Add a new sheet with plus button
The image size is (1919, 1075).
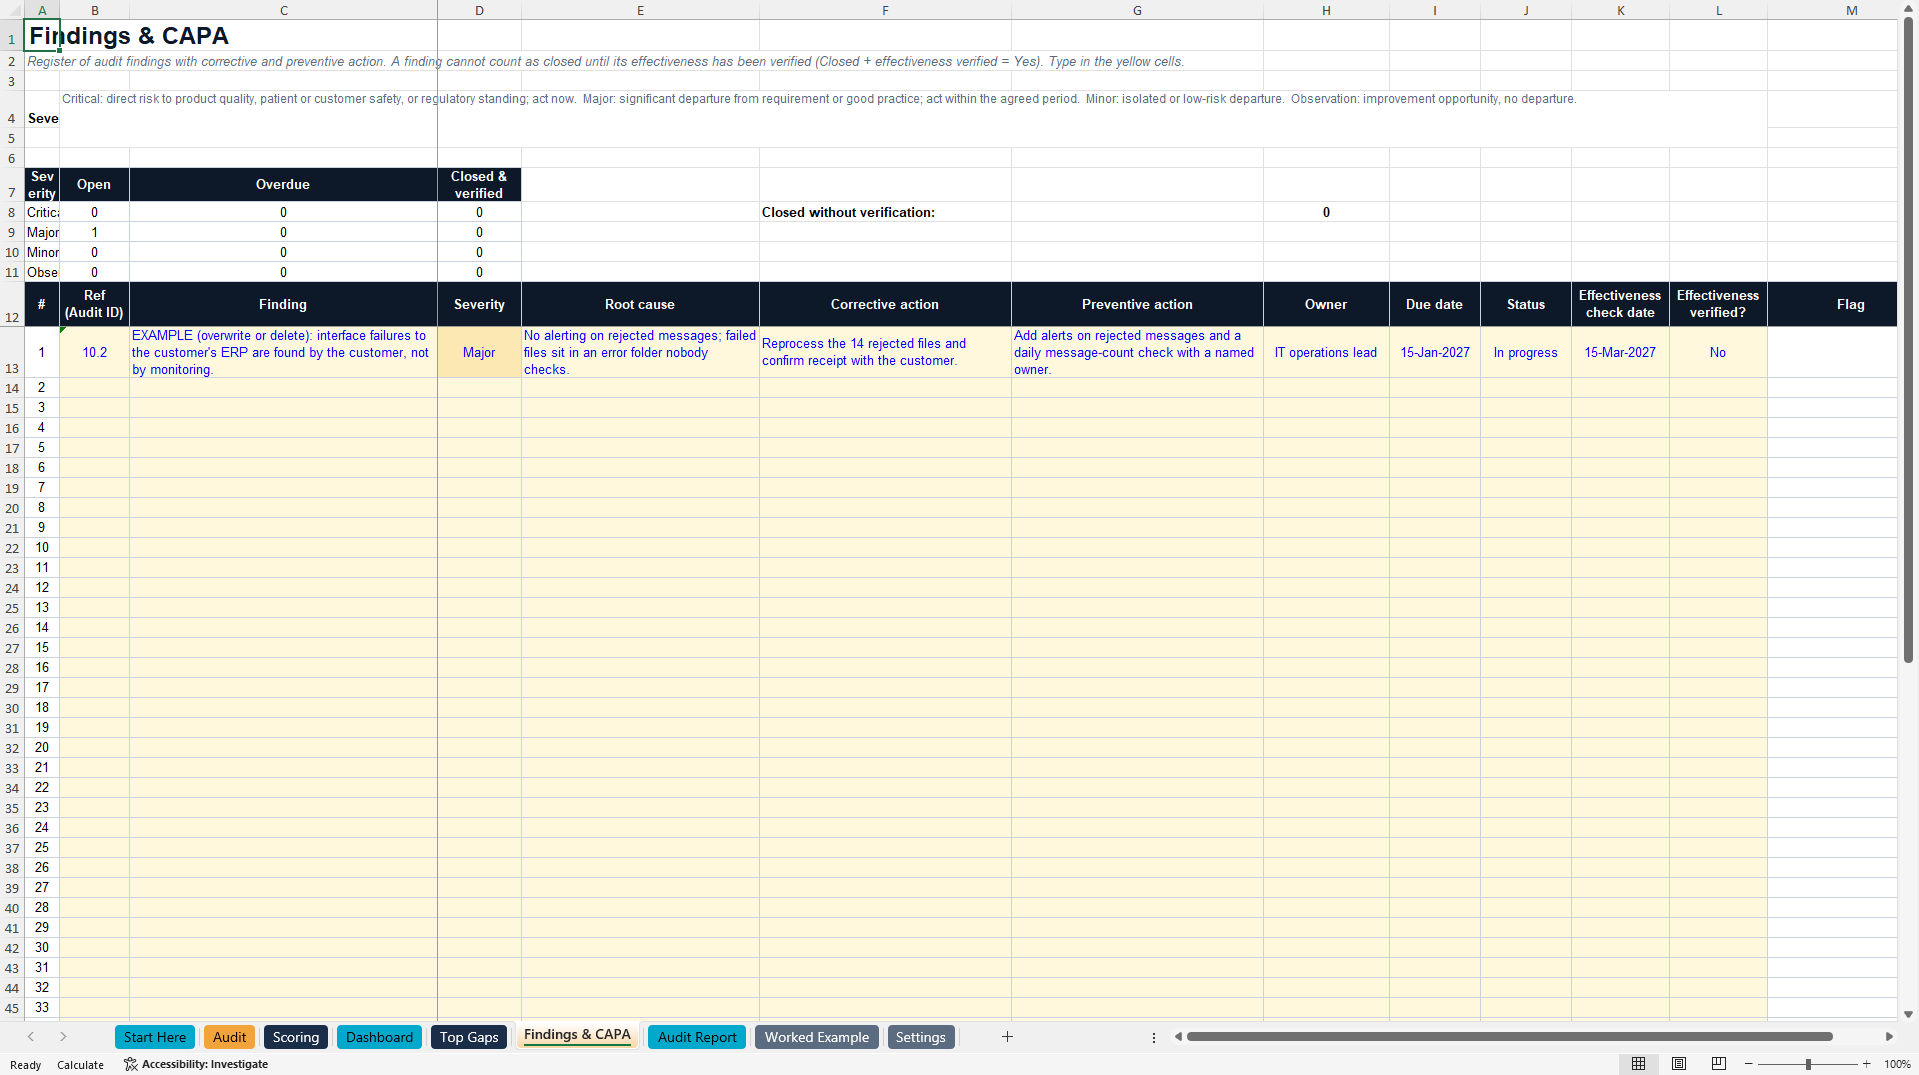[1007, 1037]
